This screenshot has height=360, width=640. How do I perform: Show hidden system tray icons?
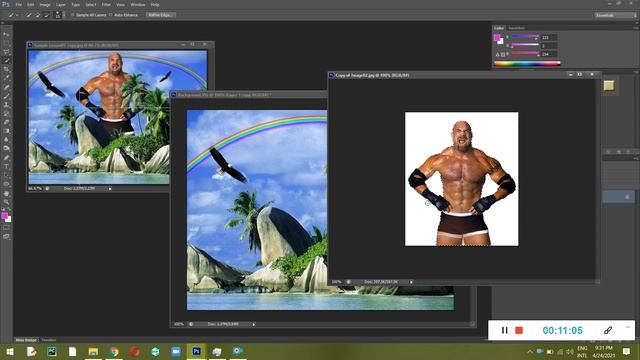coord(530,351)
